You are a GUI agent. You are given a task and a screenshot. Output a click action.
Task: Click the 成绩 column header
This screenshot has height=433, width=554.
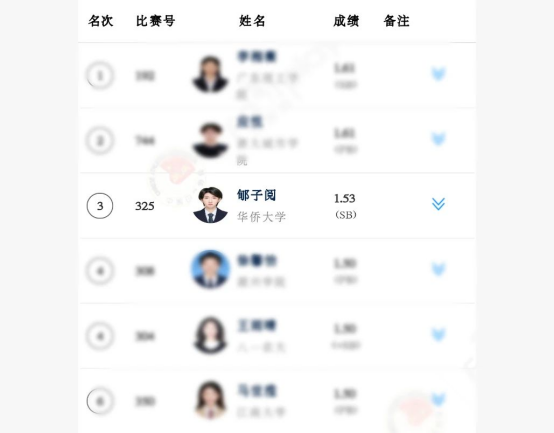click(346, 21)
